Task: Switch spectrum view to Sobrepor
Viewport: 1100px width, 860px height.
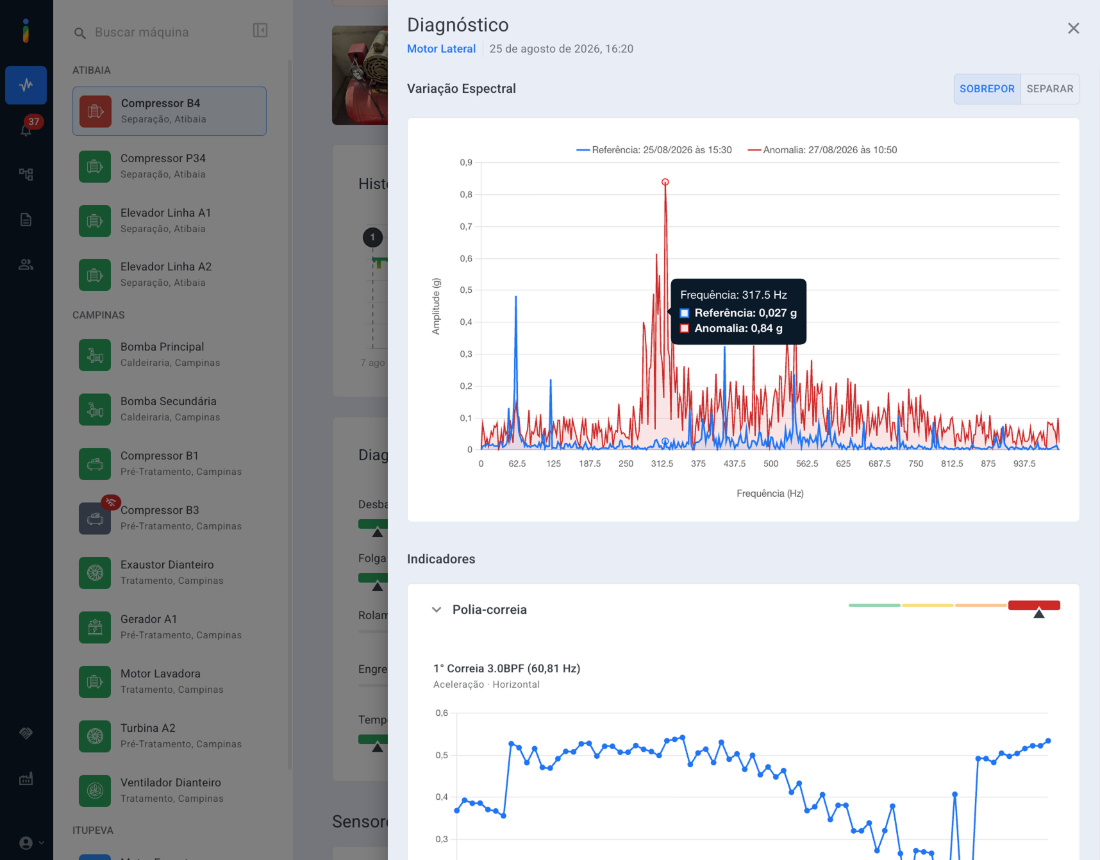Action: (x=987, y=89)
